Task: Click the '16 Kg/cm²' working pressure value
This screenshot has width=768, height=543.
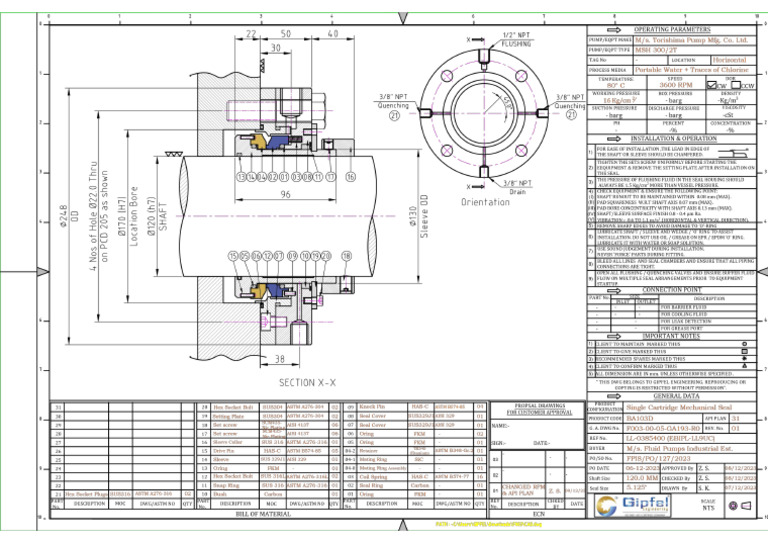Action: click(x=619, y=100)
